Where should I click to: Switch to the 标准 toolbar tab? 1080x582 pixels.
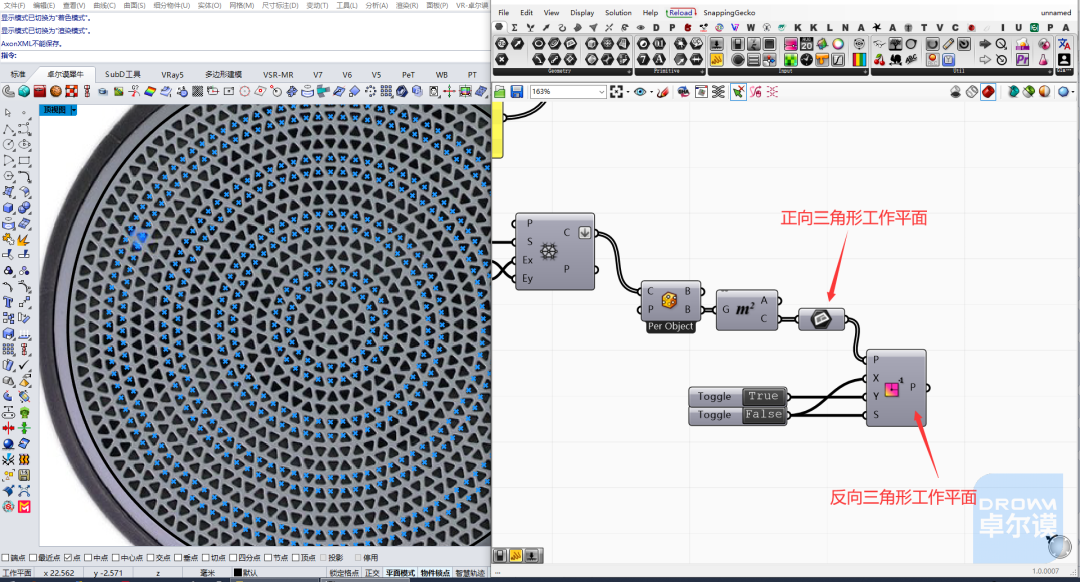[18, 74]
